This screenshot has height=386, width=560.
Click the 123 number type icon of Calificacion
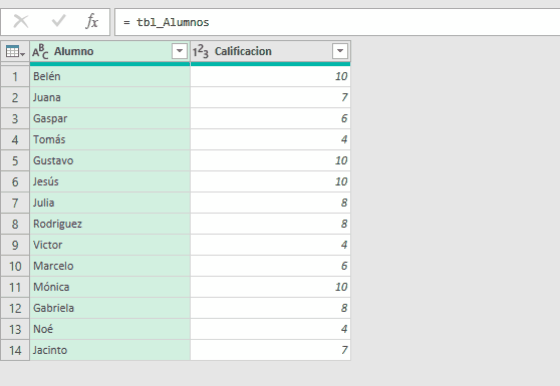200,52
